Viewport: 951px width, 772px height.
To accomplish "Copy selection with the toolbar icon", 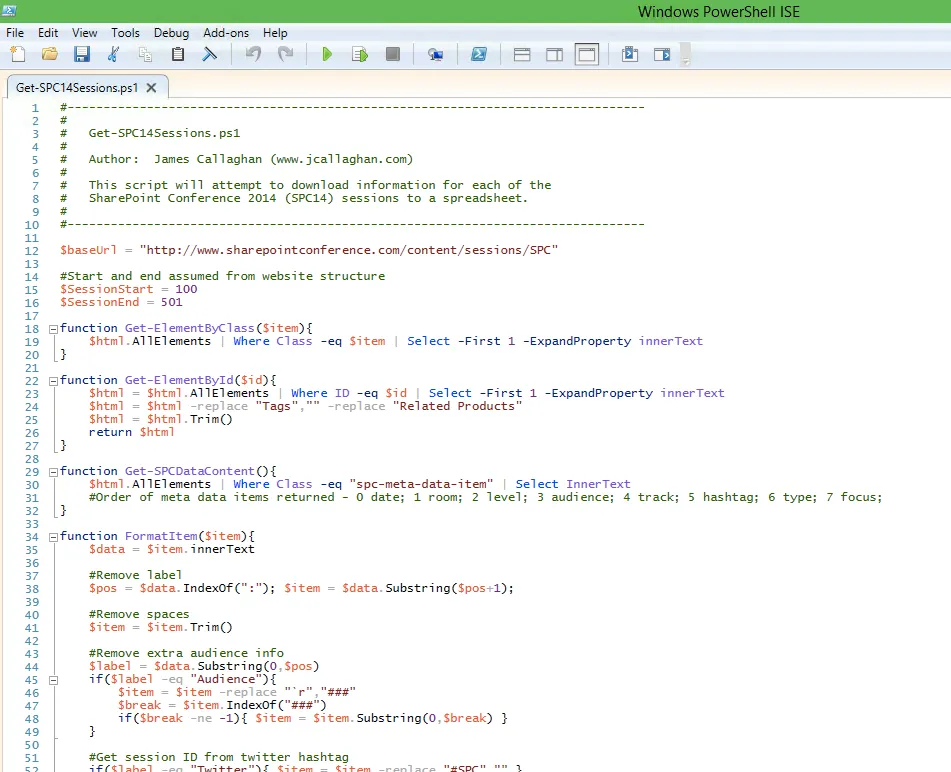I will pyautogui.click(x=145, y=54).
